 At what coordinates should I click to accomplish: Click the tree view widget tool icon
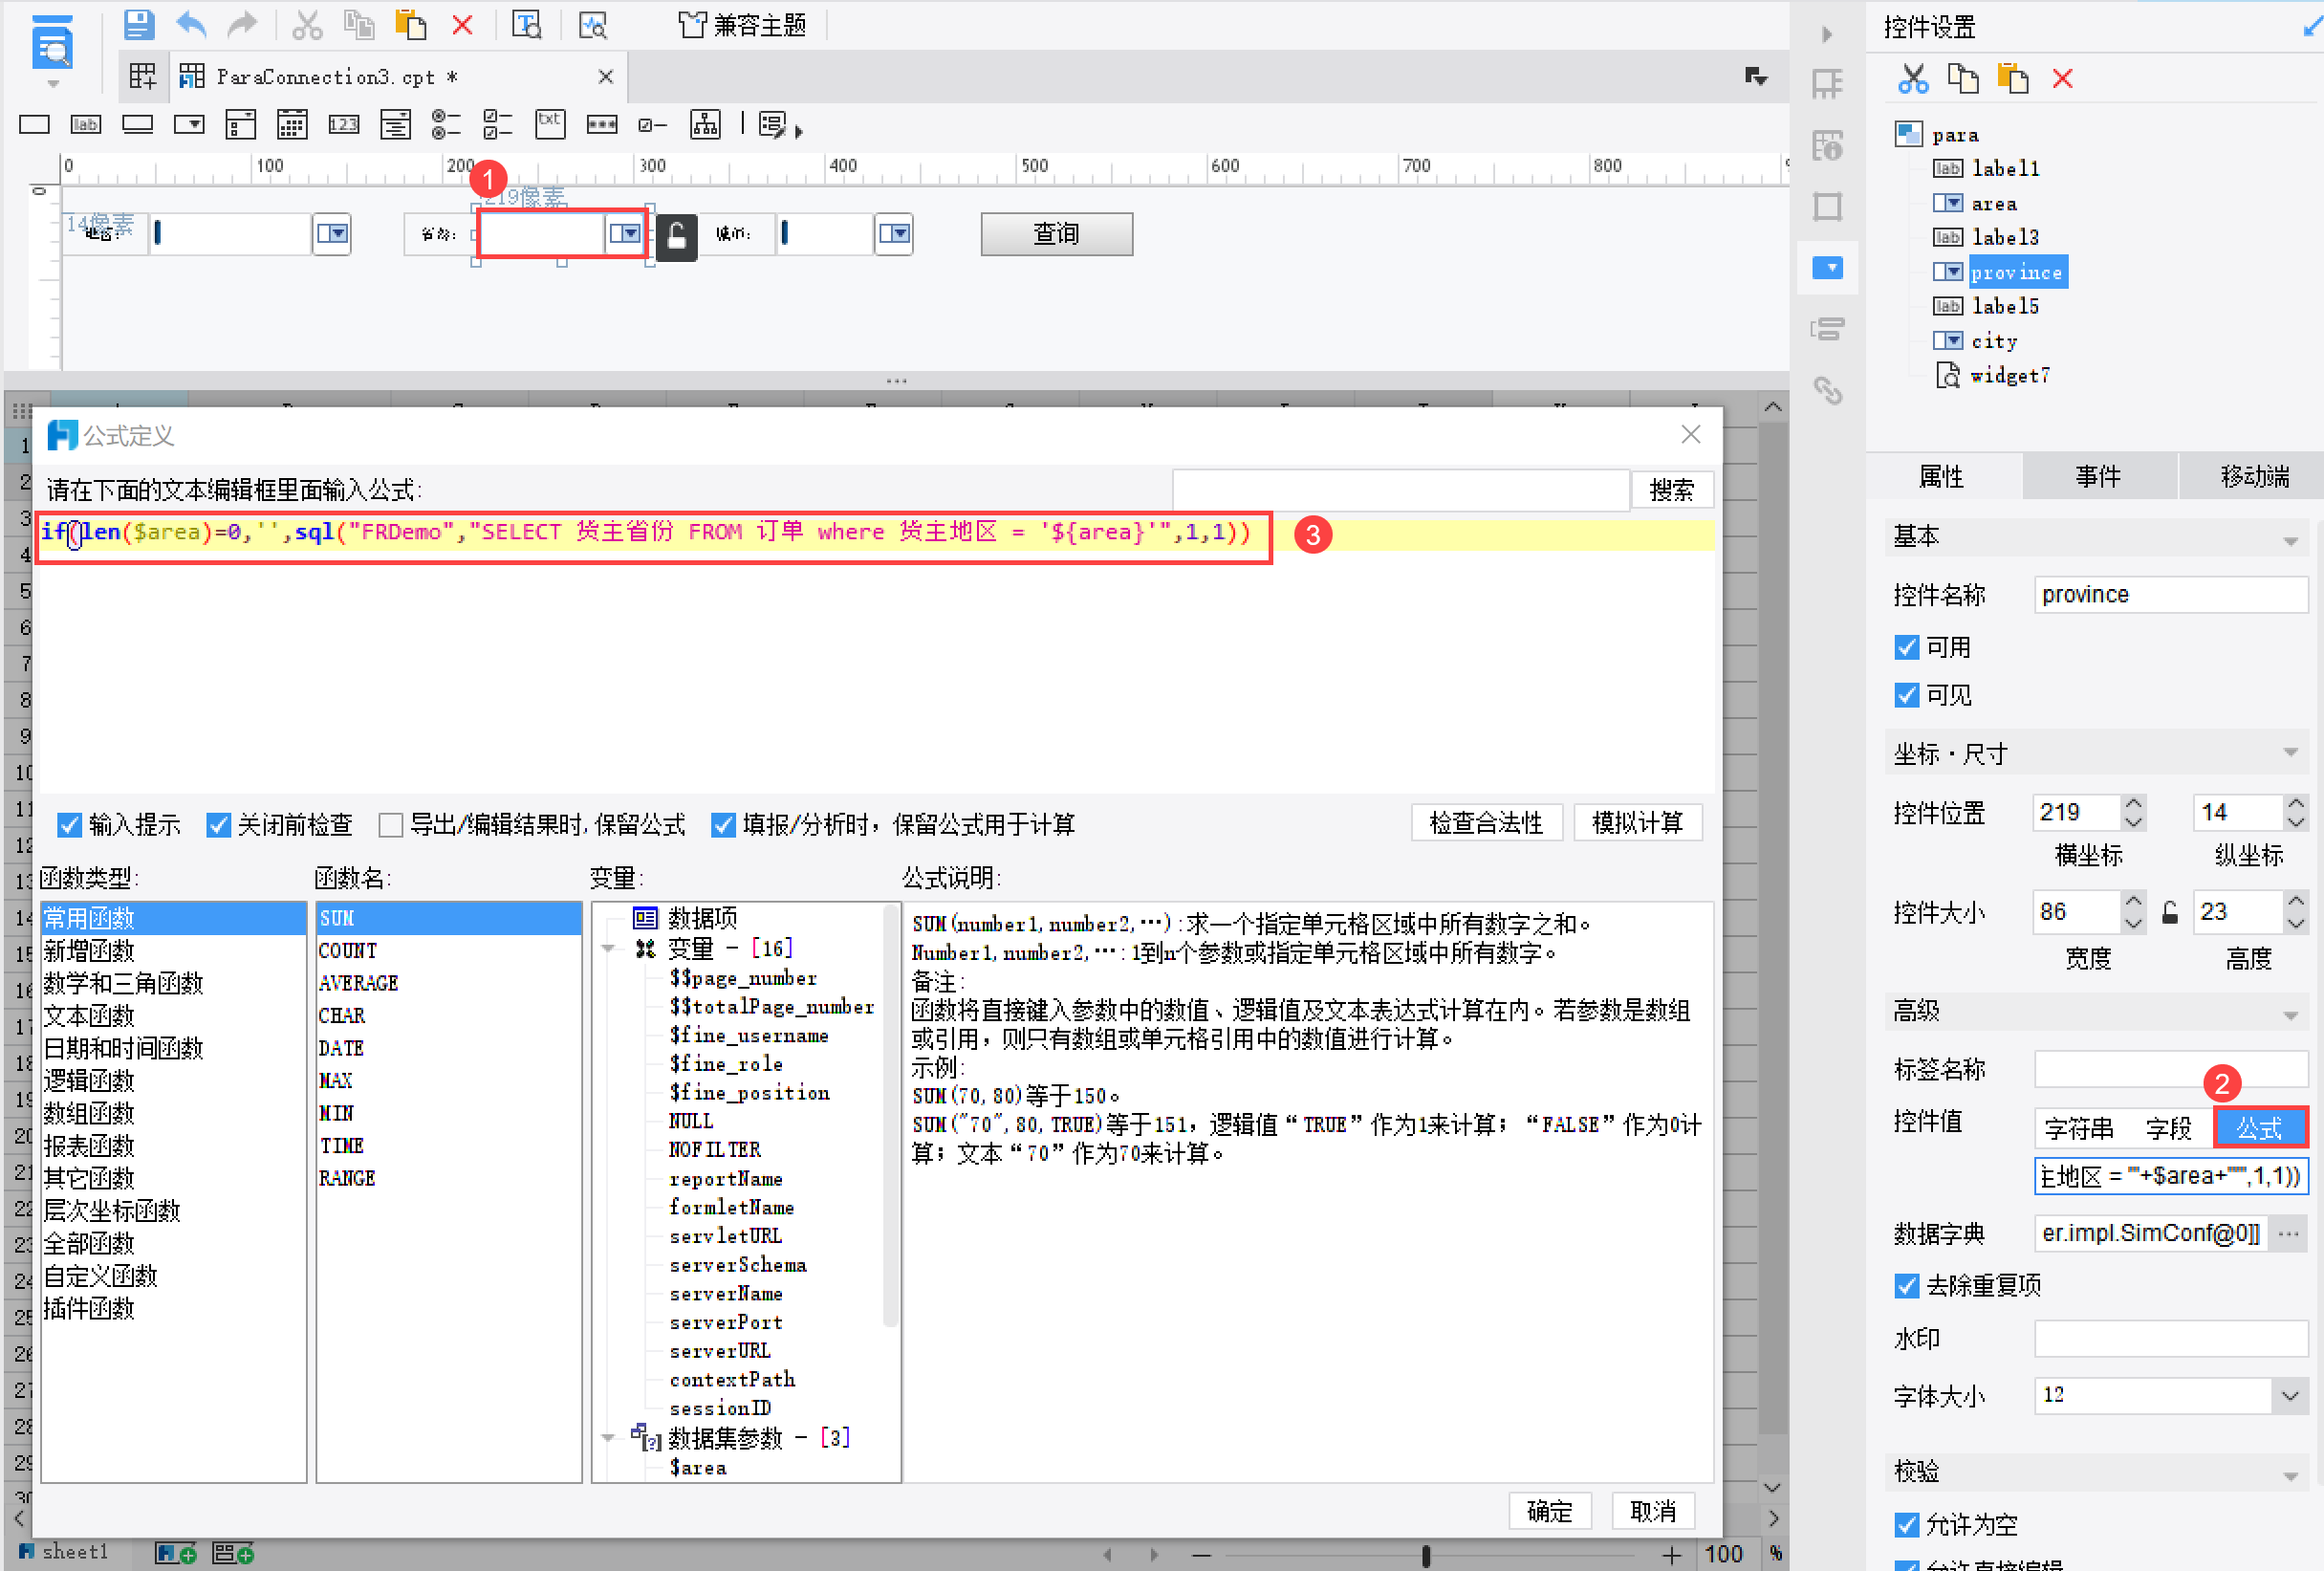[705, 125]
